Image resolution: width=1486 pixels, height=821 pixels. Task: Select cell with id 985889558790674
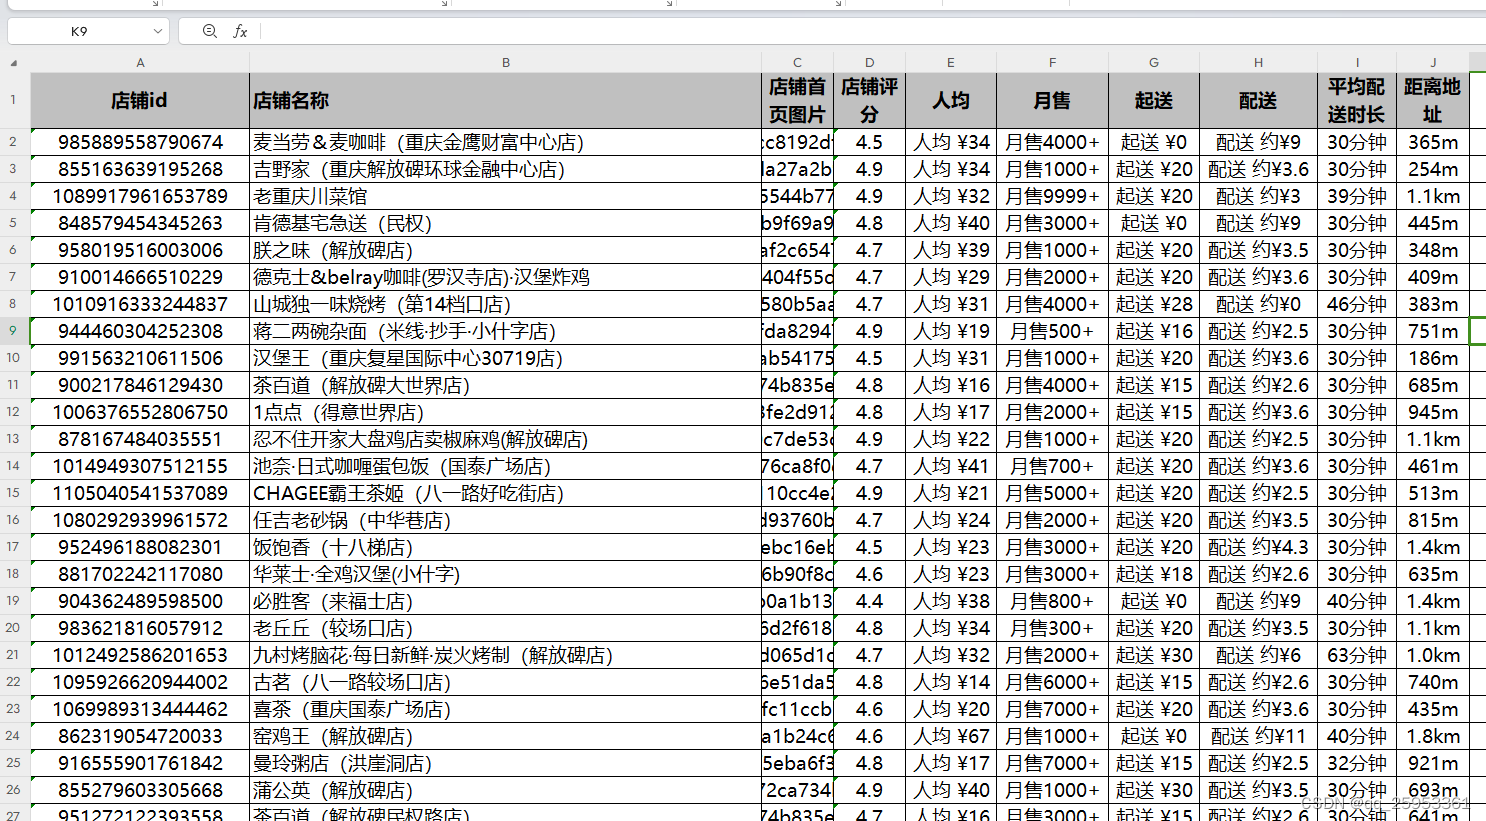tap(140, 142)
